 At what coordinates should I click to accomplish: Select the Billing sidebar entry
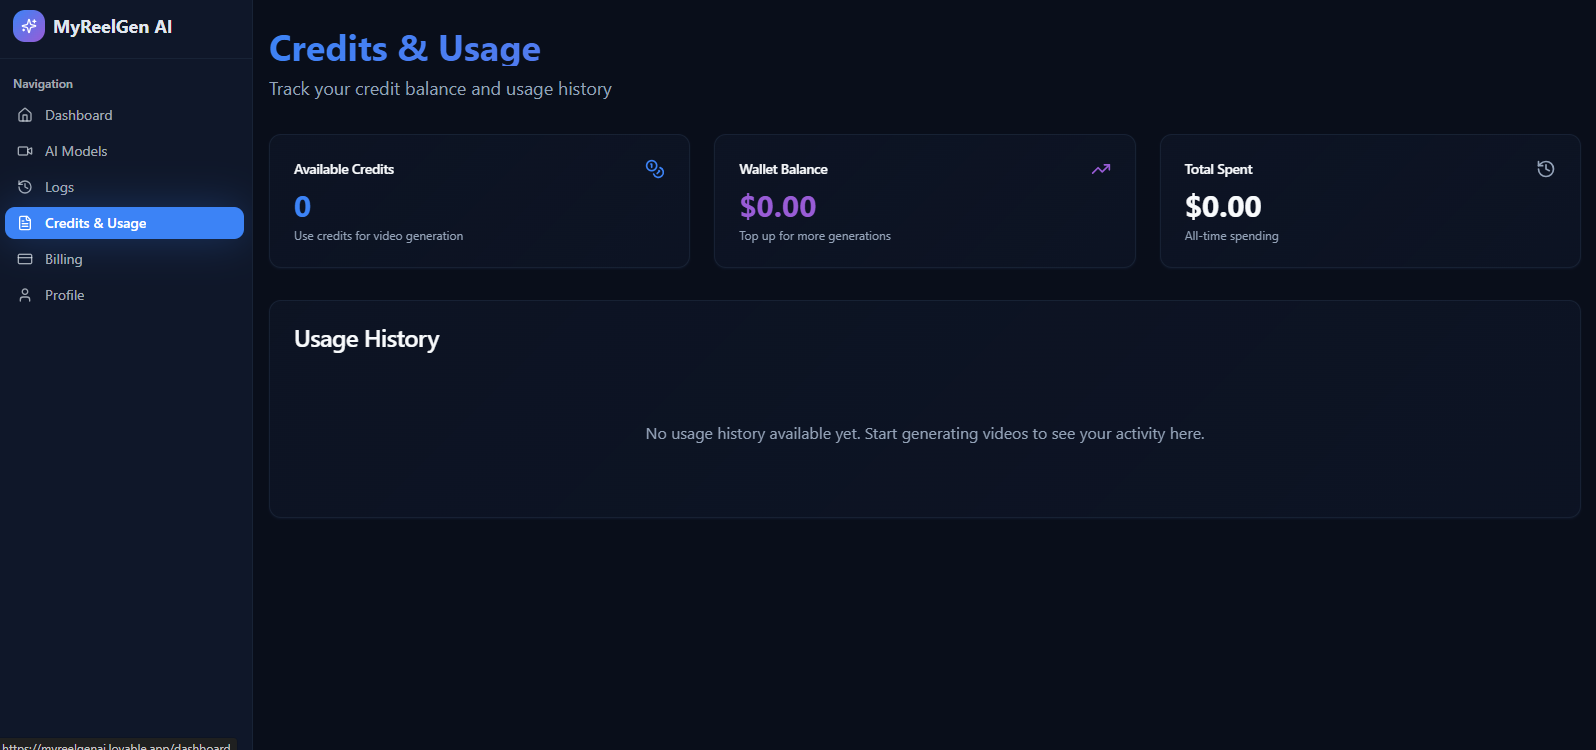click(63, 259)
